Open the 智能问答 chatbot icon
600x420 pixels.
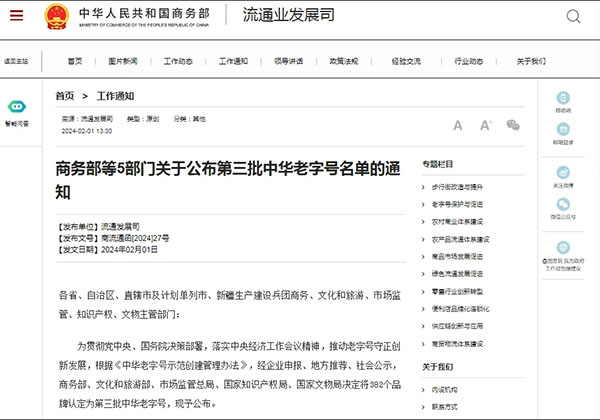tap(17, 108)
